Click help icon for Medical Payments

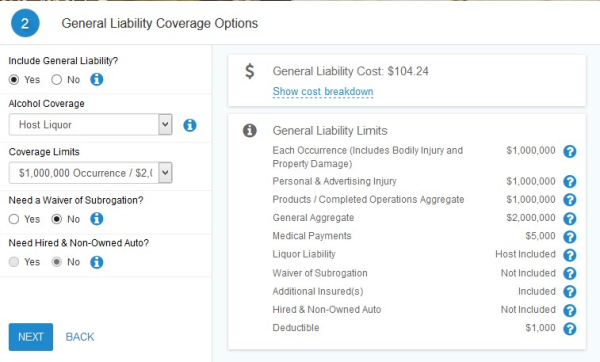click(570, 237)
